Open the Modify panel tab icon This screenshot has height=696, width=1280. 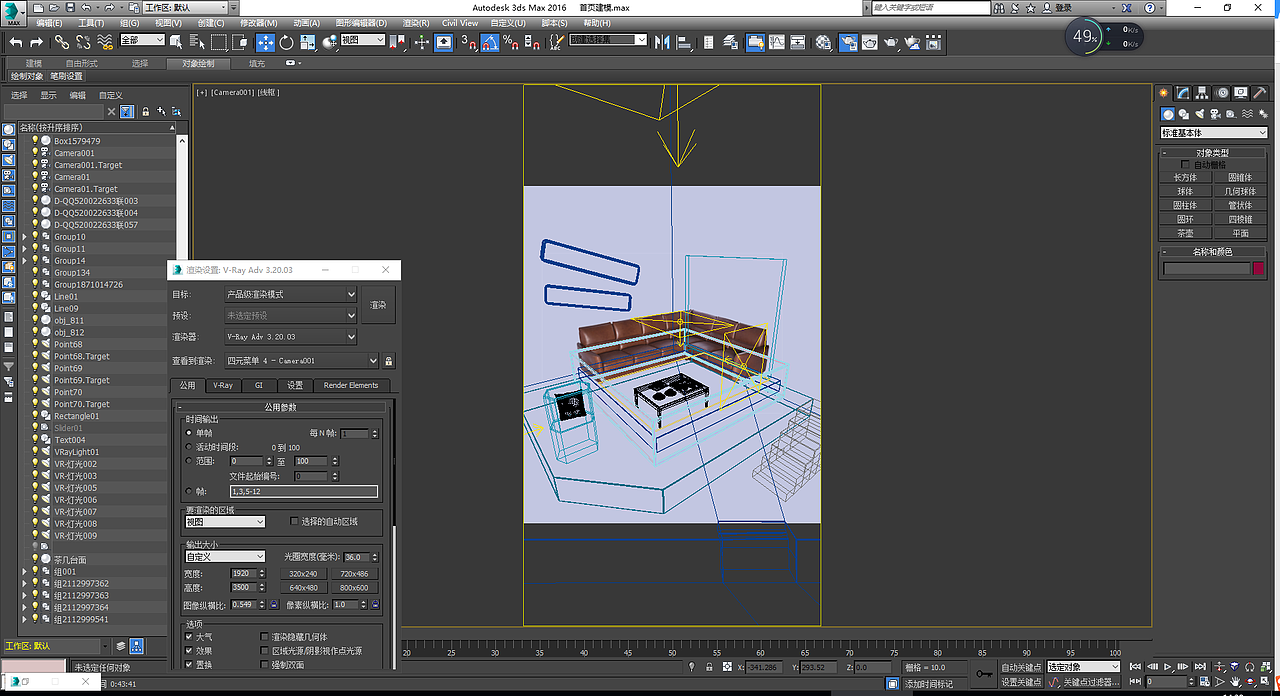tap(1183, 92)
